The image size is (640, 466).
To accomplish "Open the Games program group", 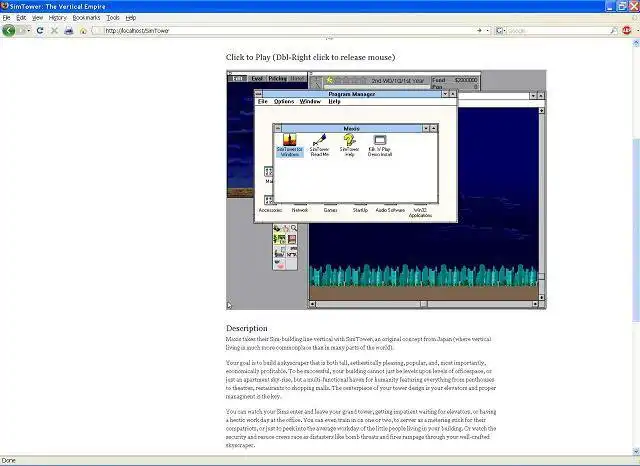I will pos(330,210).
